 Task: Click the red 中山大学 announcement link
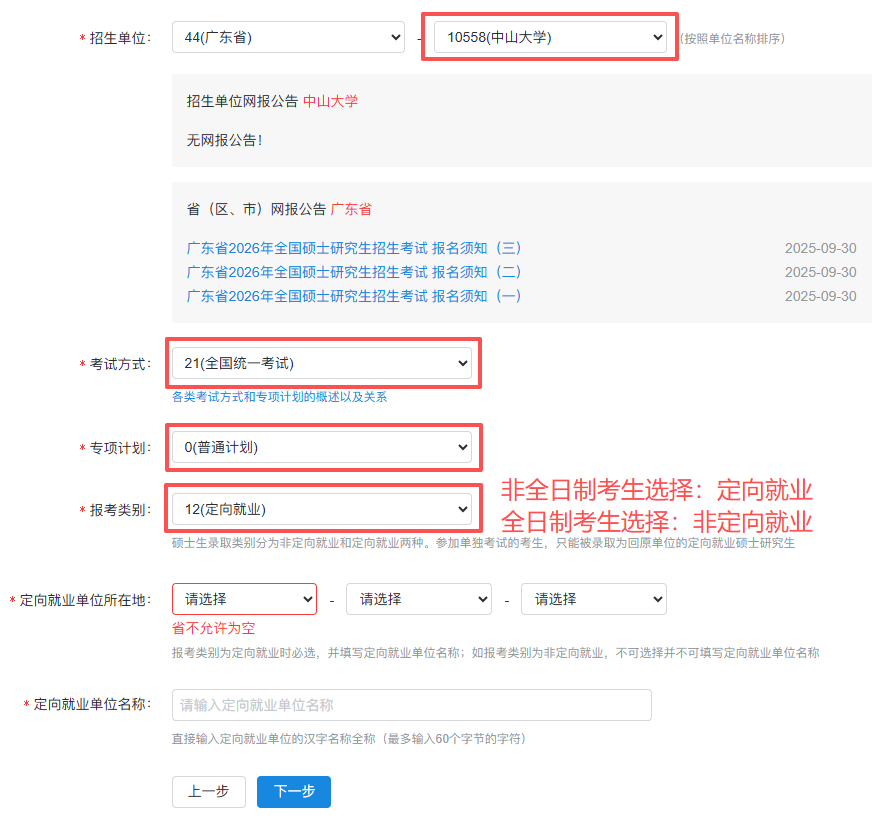[330, 101]
